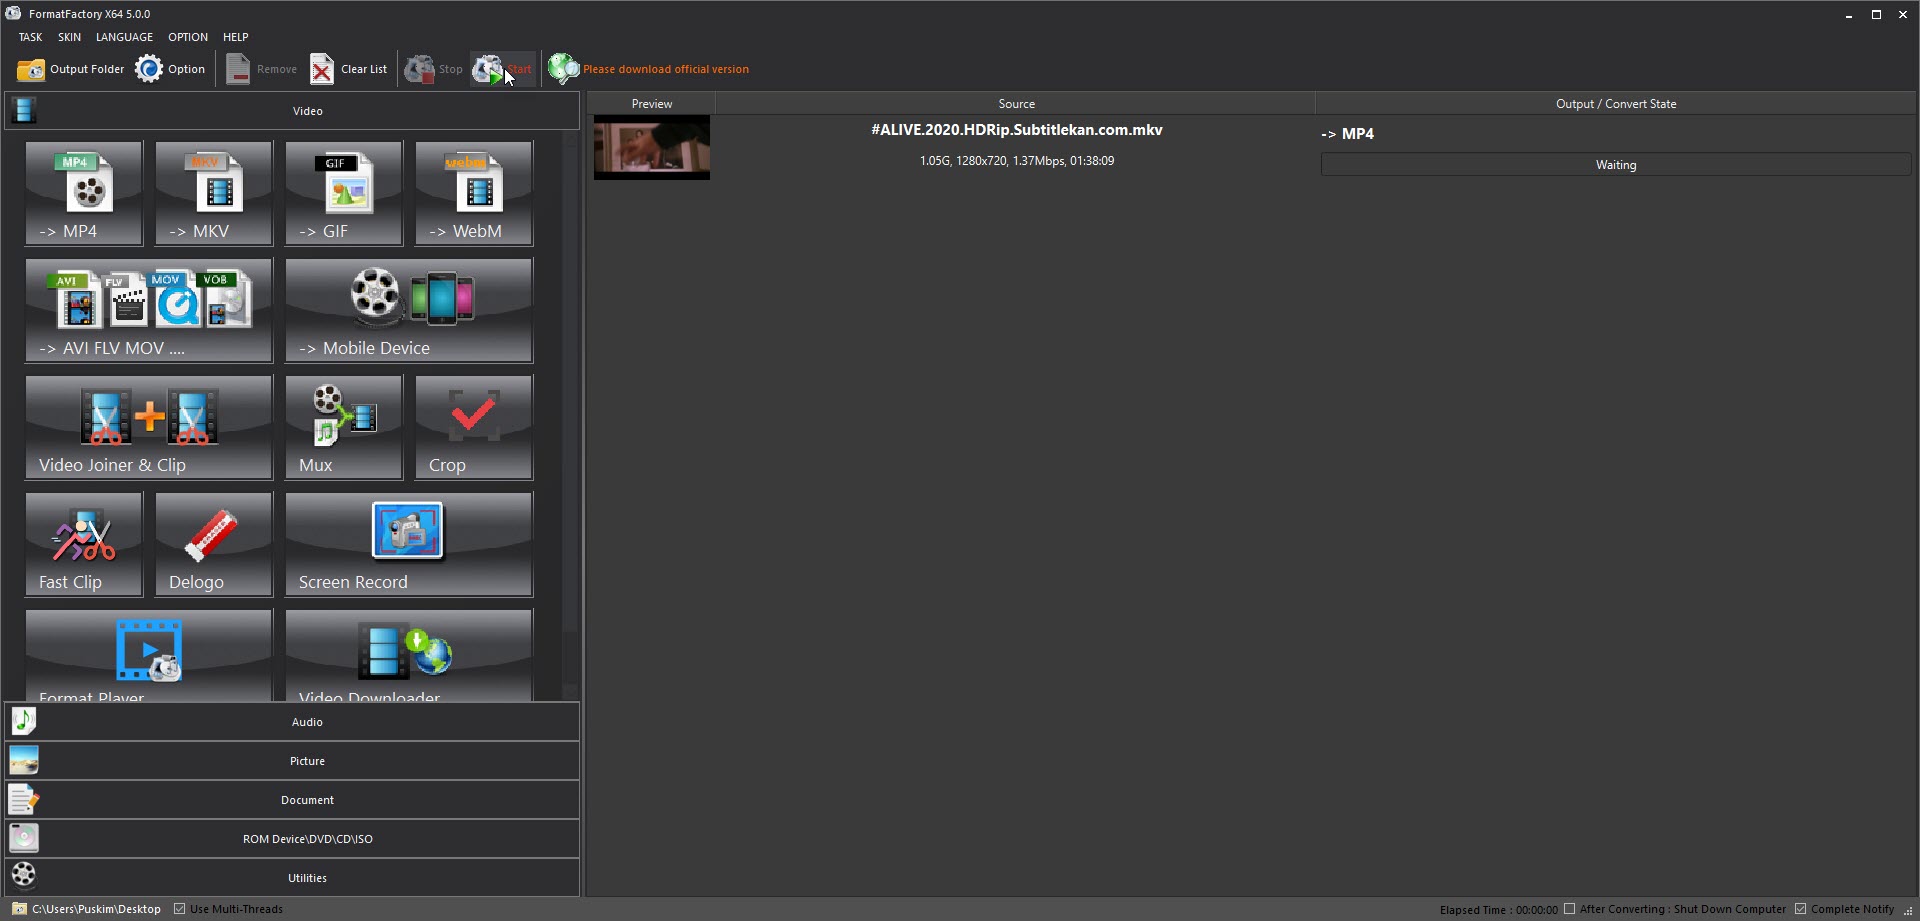This screenshot has width=1920, height=921.
Task: Click the Output / Convert State column header
Action: pyautogui.click(x=1616, y=104)
